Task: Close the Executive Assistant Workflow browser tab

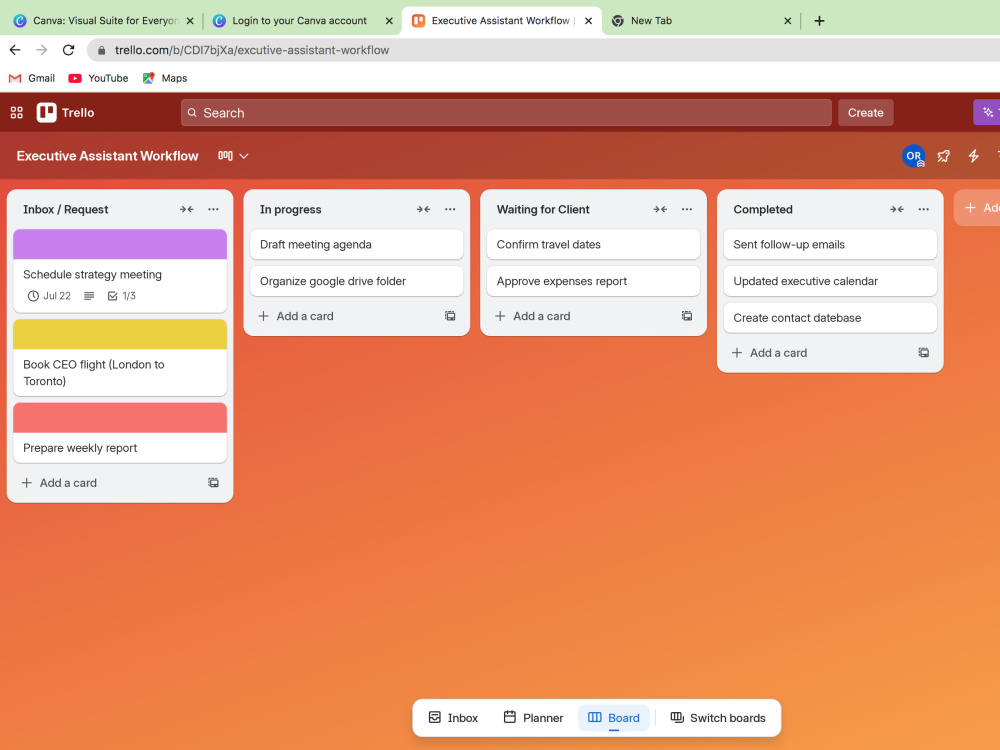Action: click(x=588, y=20)
